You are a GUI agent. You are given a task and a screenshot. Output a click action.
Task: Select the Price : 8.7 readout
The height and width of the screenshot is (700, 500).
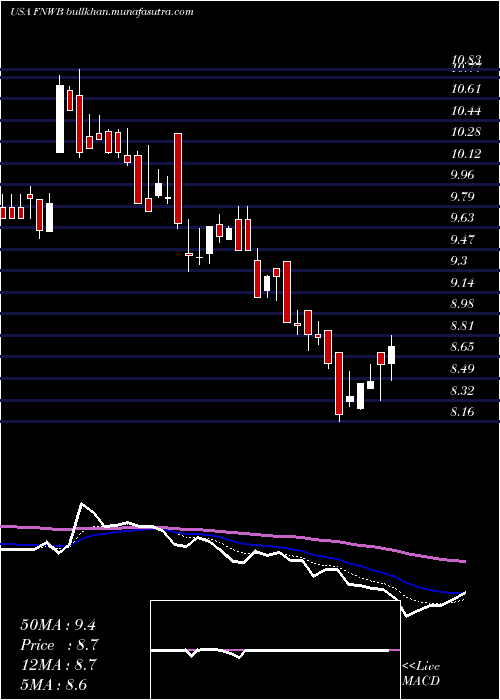click(x=59, y=645)
